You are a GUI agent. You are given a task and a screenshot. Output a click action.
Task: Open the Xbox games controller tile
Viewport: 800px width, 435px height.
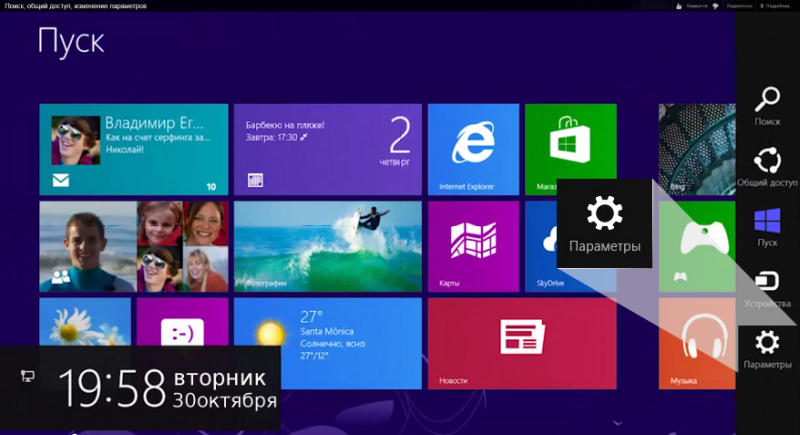click(x=697, y=246)
